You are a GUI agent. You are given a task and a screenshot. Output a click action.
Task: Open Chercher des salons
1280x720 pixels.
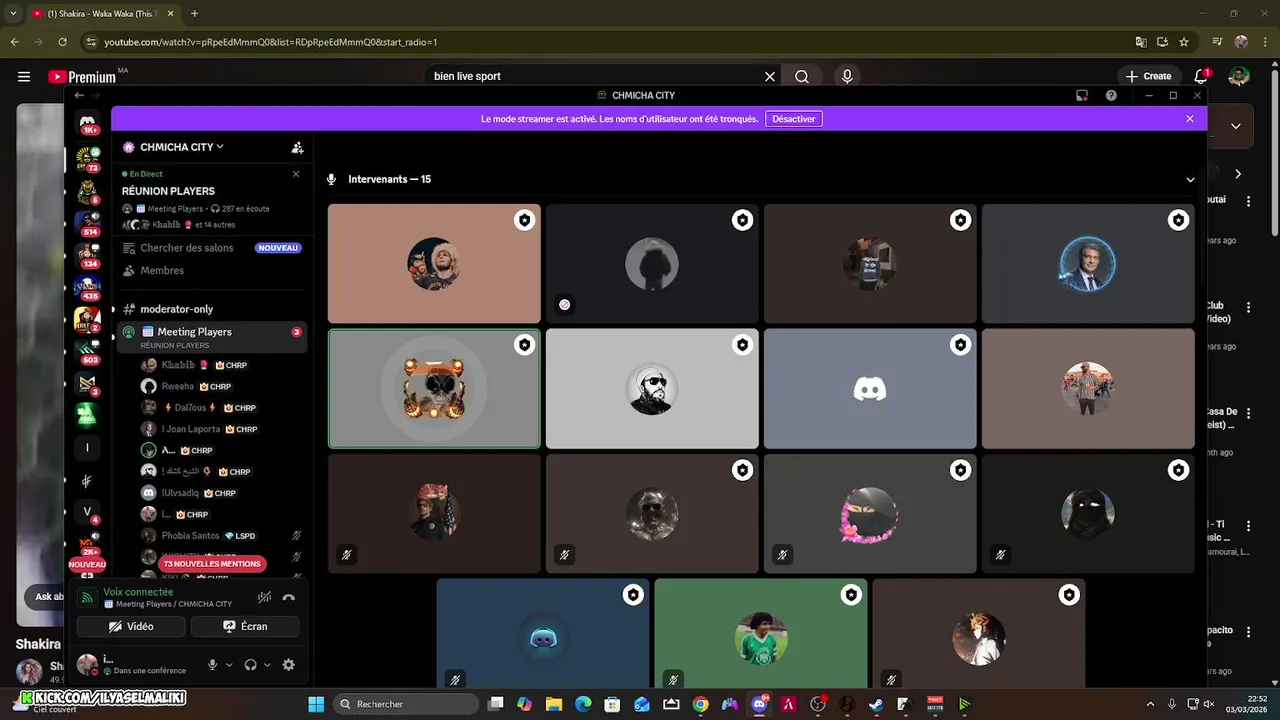tap(211, 248)
